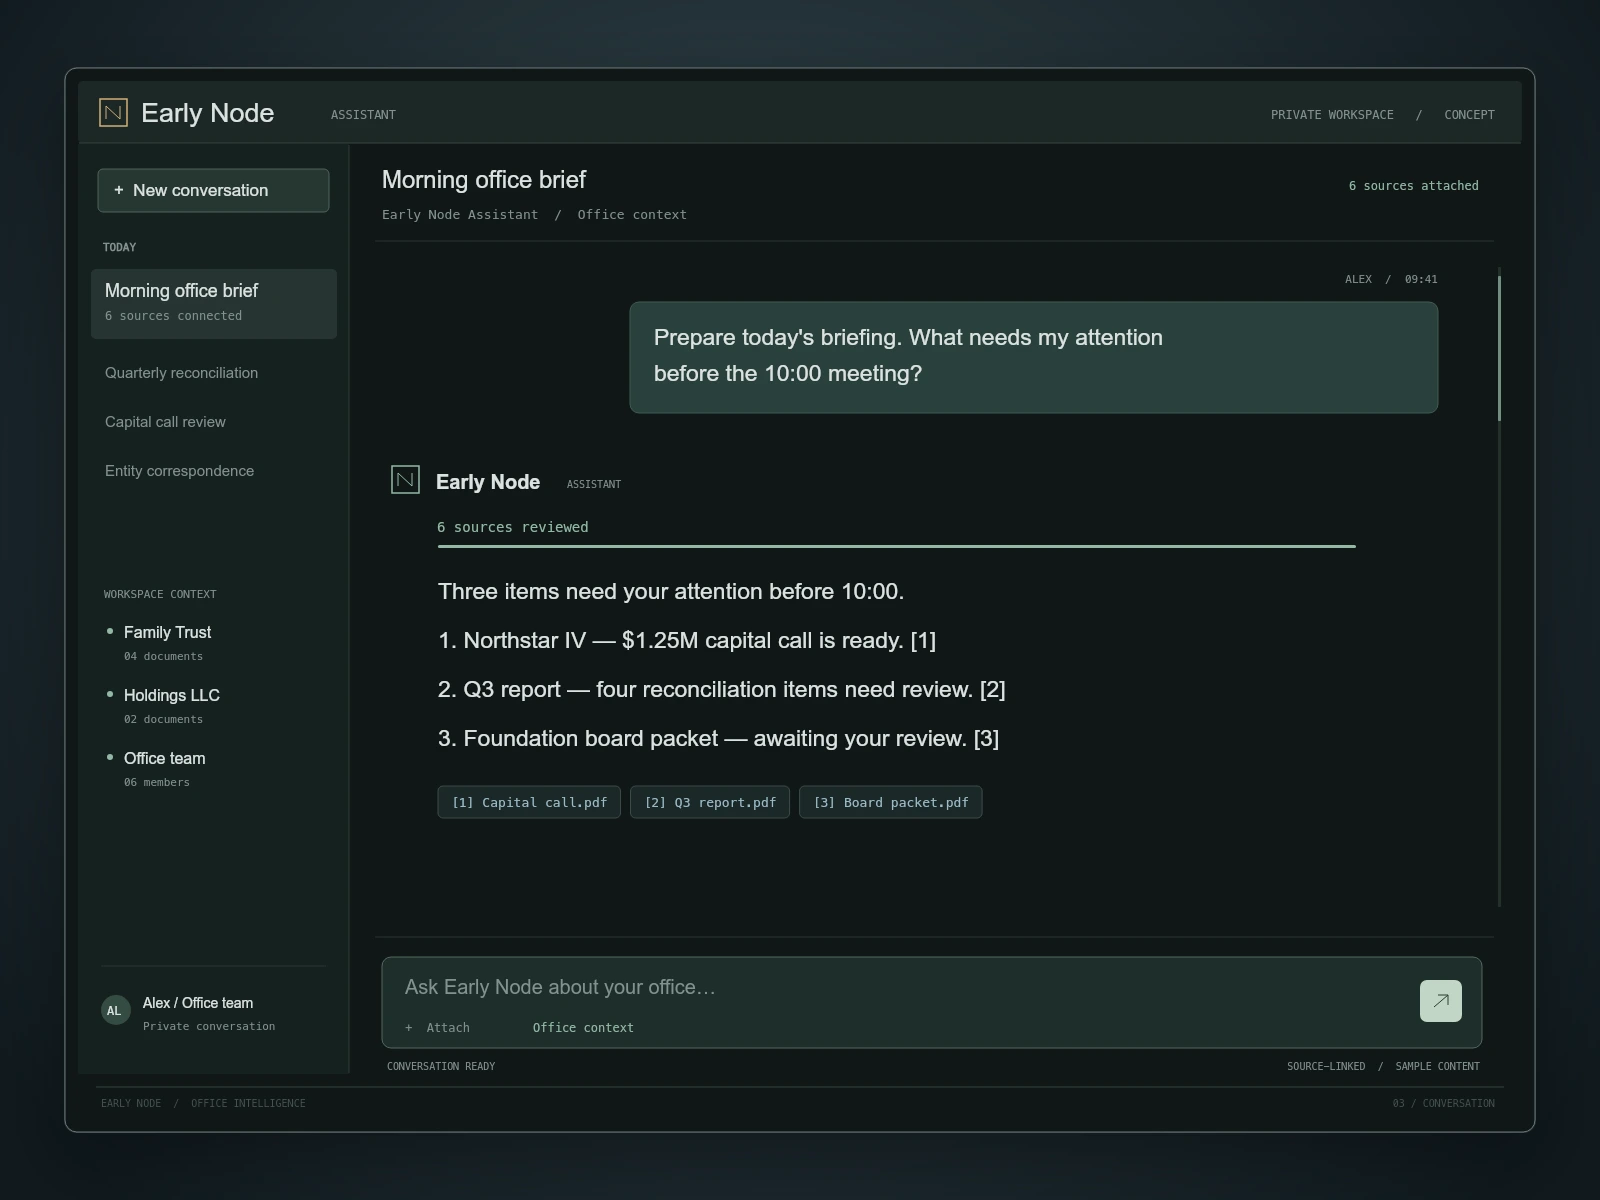Image resolution: width=1600 pixels, height=1200 pixels.
Task: Click the assistant avatar icon beside Early Node reply
Action: click(x=405, y=480)
